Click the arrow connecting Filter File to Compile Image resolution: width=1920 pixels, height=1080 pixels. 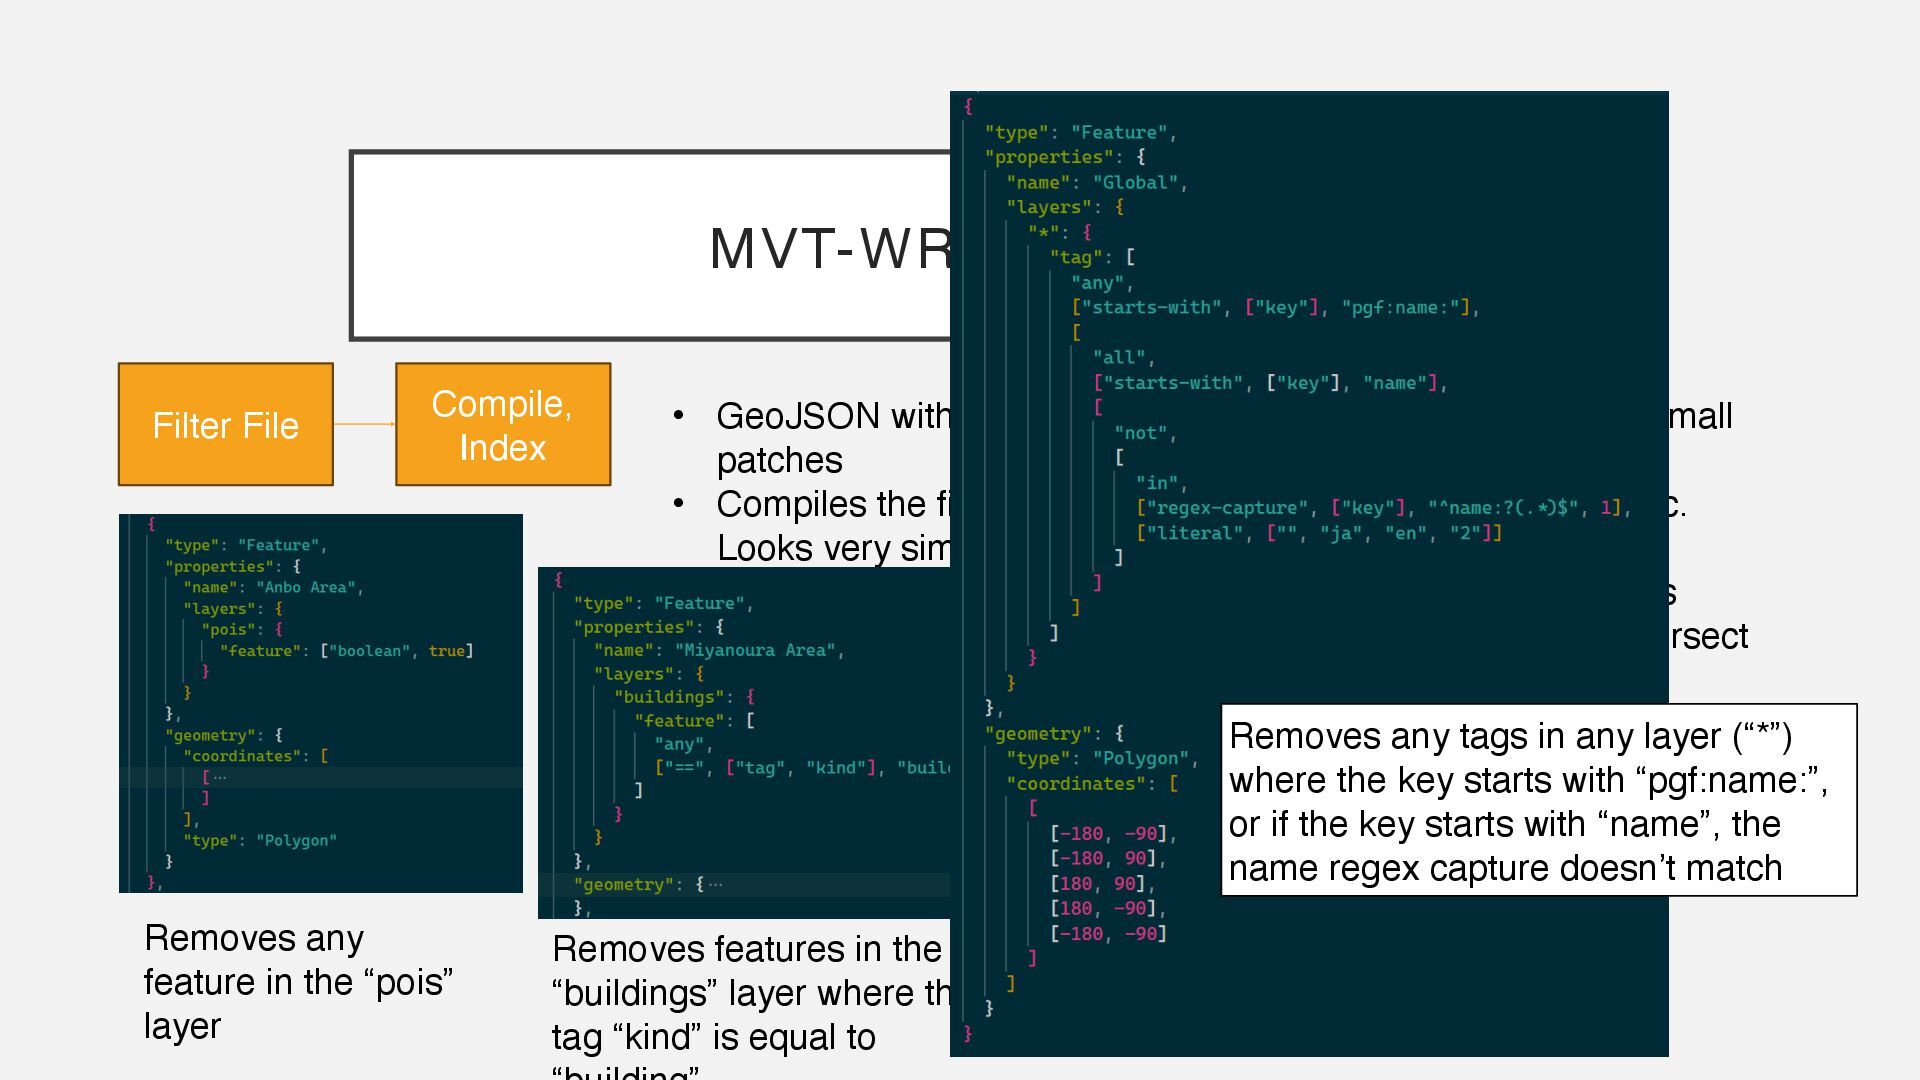coord(364,424)
